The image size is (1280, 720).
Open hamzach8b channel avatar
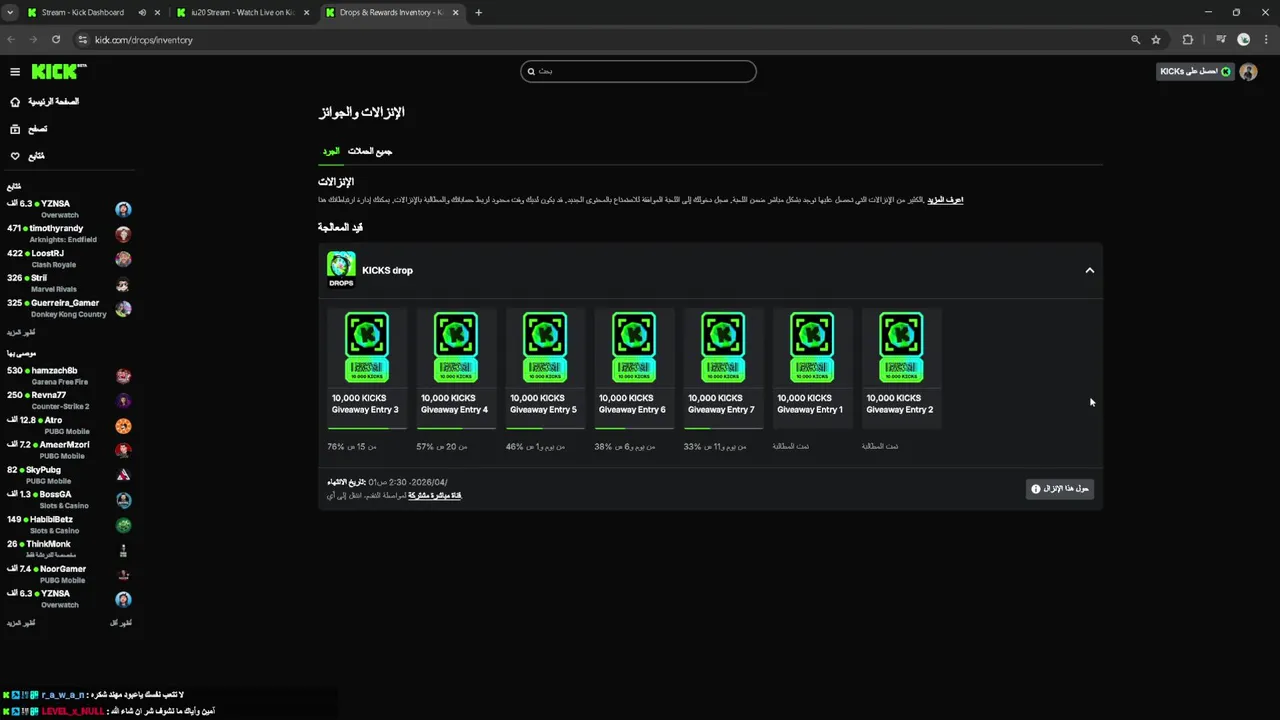[123, 376]
